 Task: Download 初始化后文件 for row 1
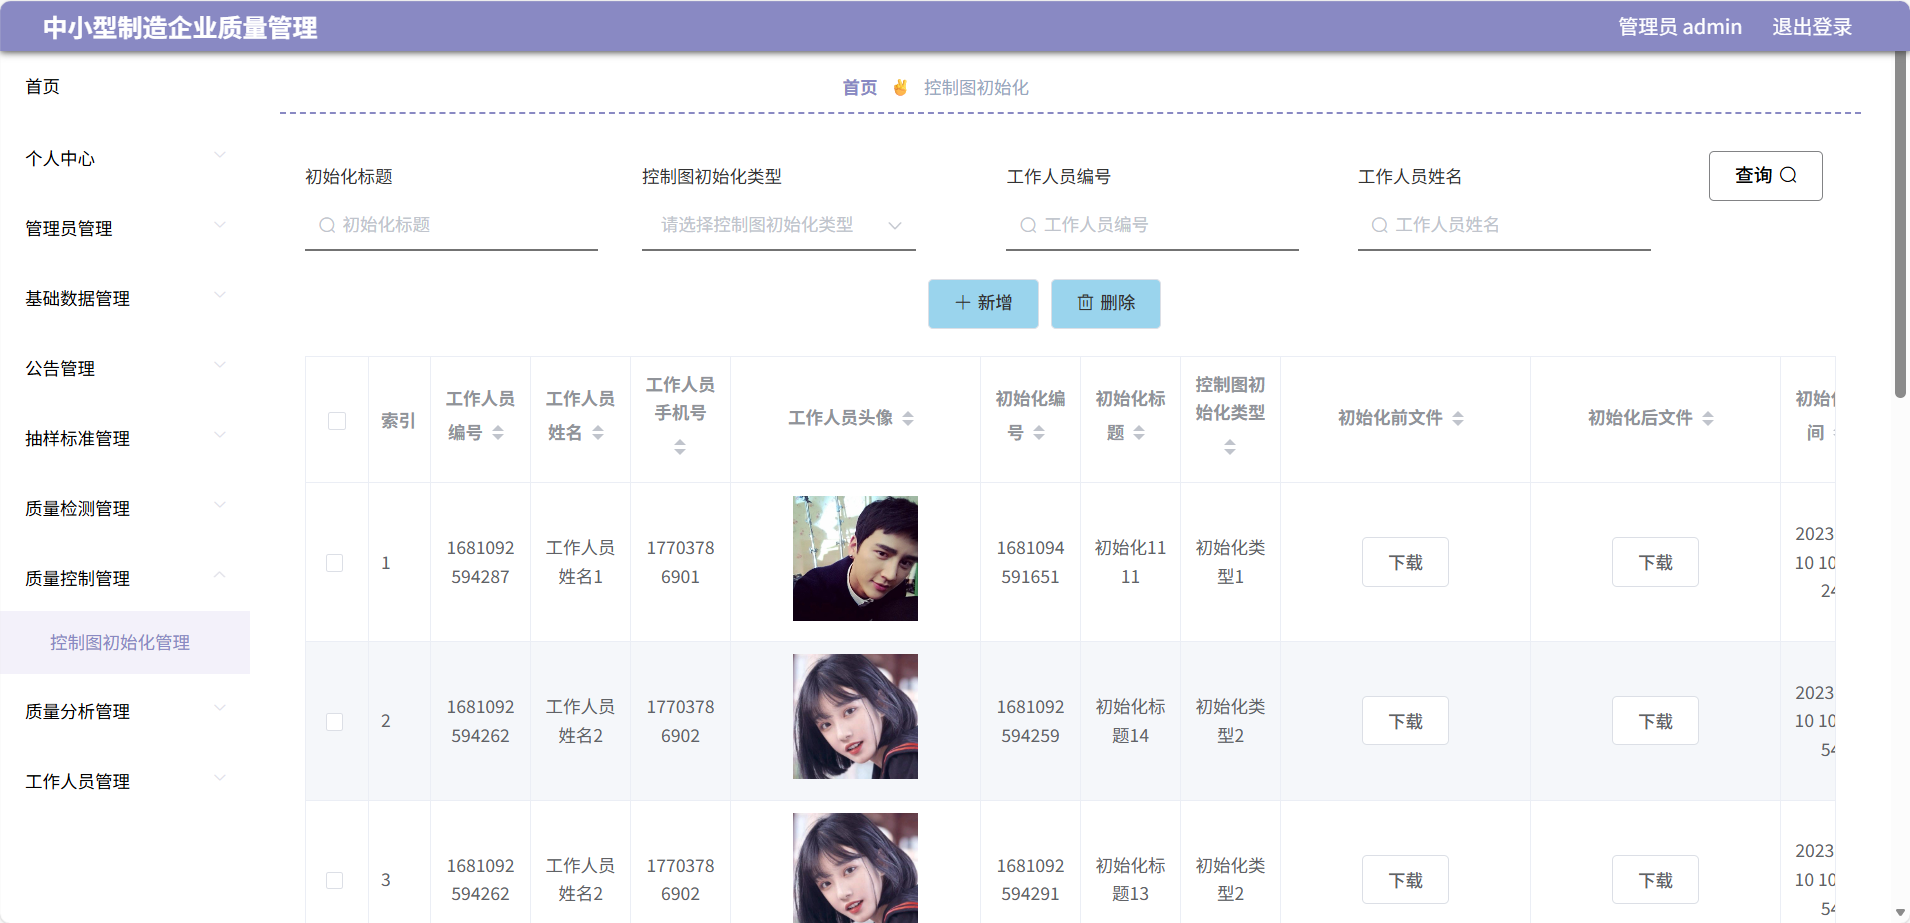pos(1655,562)
